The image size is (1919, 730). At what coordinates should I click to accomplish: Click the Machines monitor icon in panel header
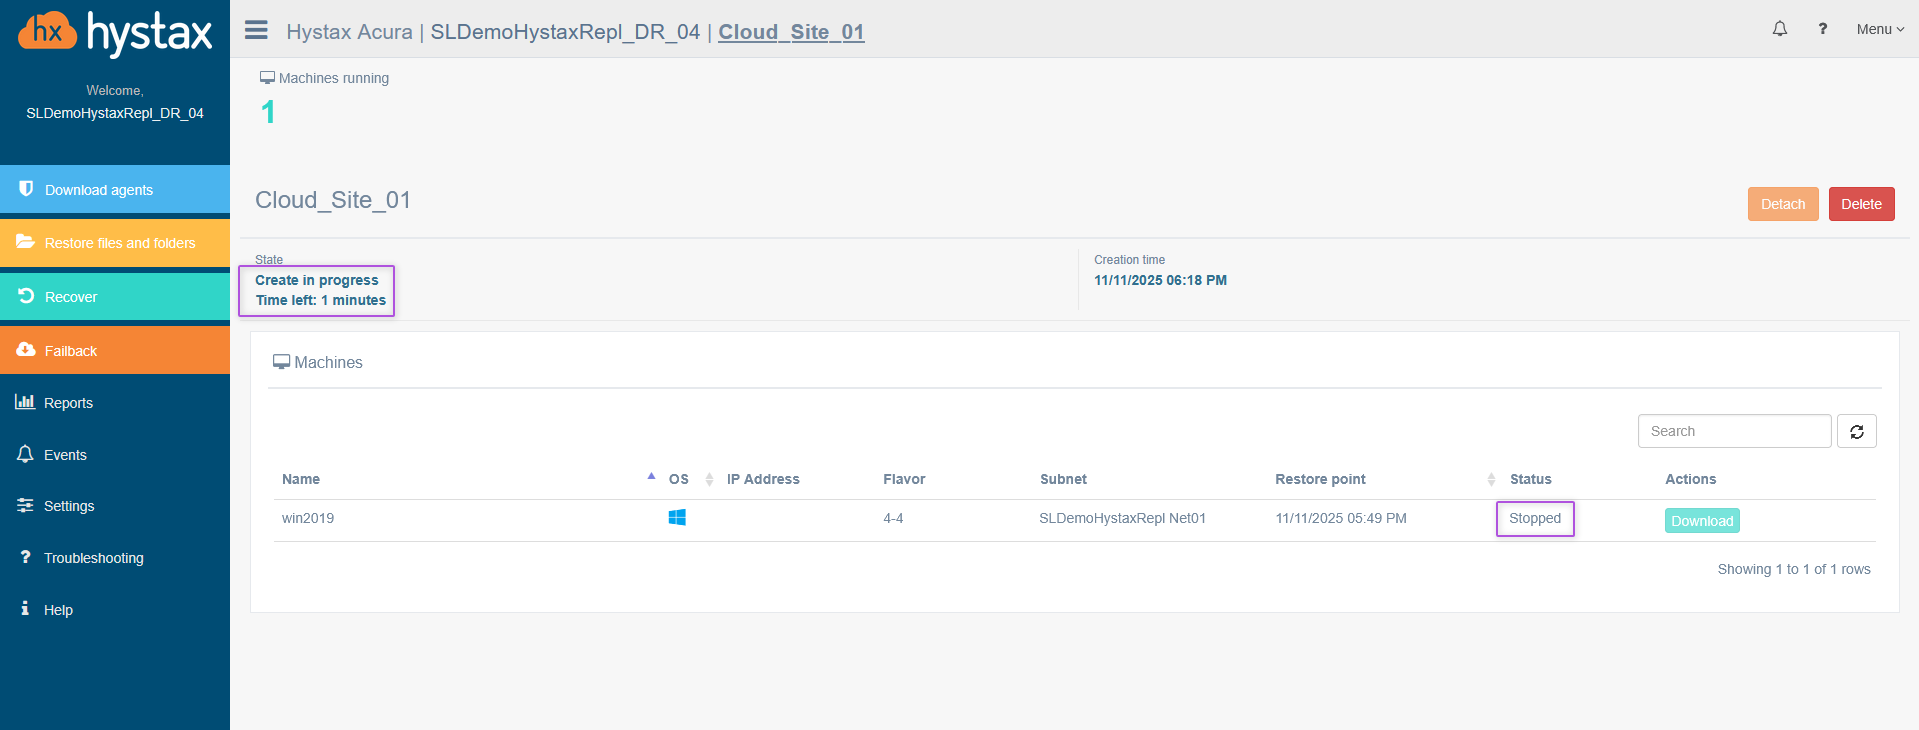(x=281, y=362)
